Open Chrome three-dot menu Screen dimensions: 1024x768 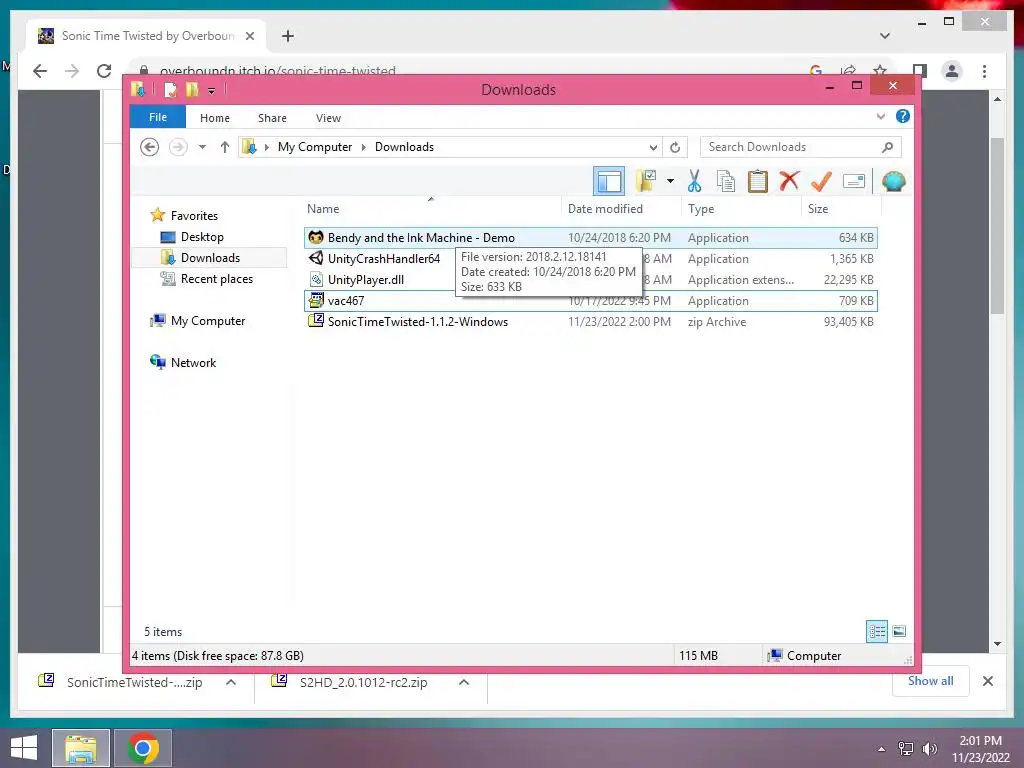984,71
